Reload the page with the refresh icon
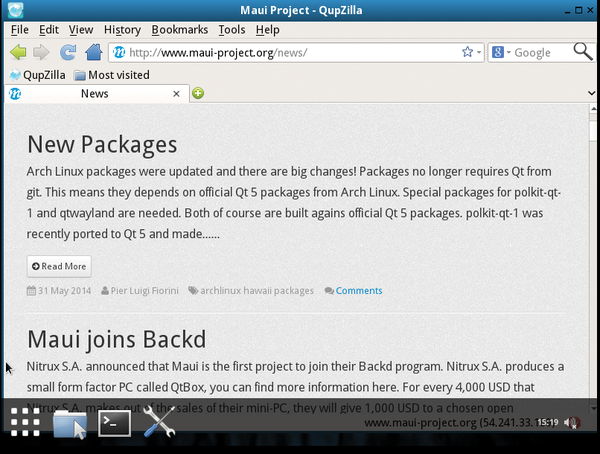 (68, 52)
